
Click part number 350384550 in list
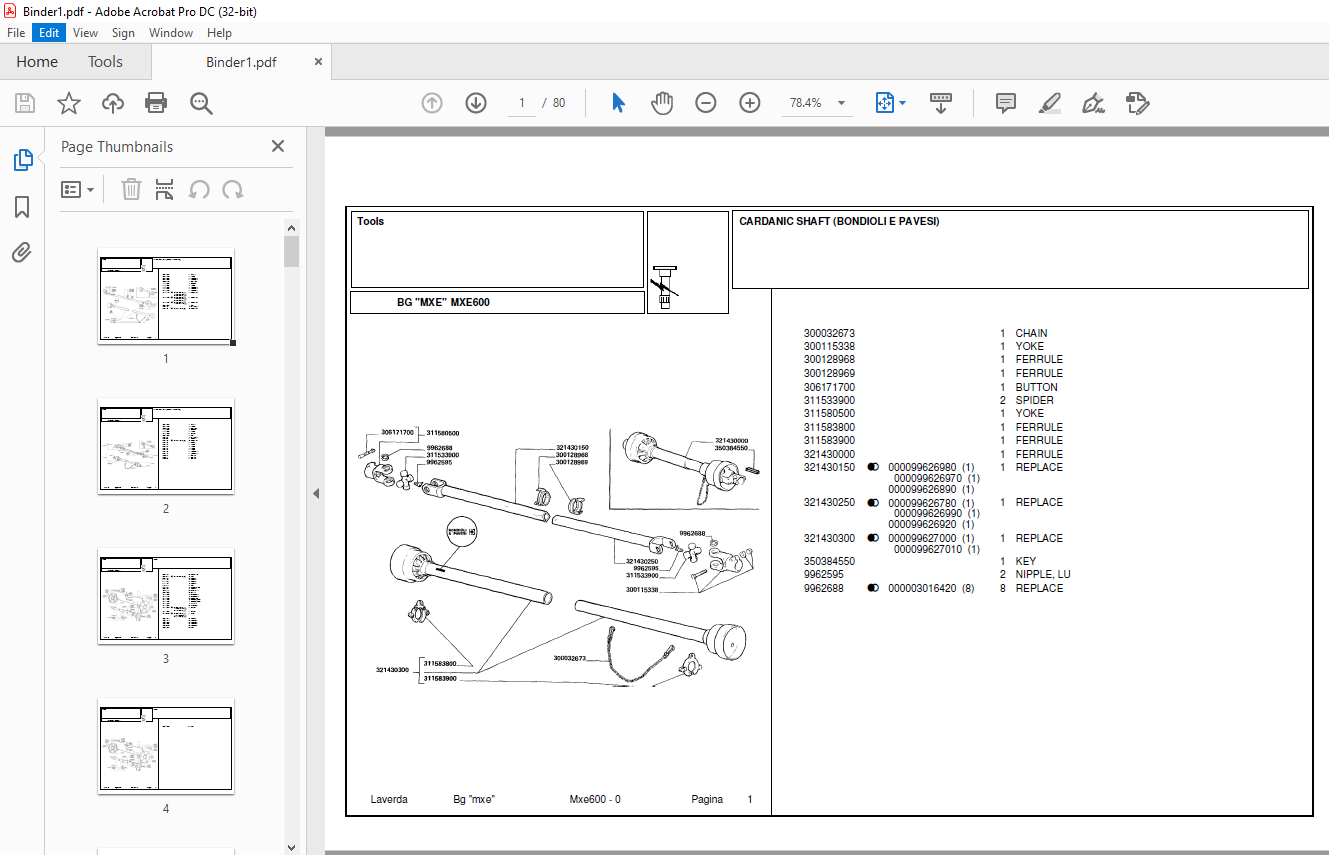point(829,562)
